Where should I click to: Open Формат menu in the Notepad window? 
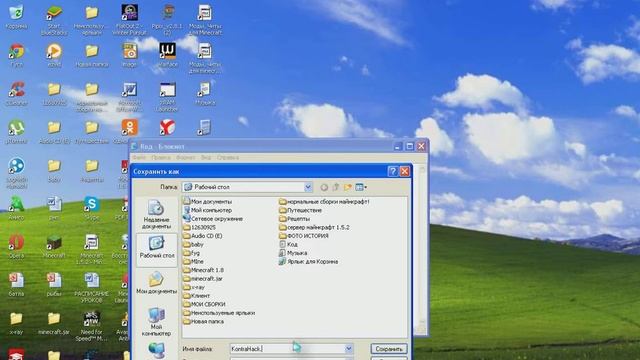[x=186, y=158]
